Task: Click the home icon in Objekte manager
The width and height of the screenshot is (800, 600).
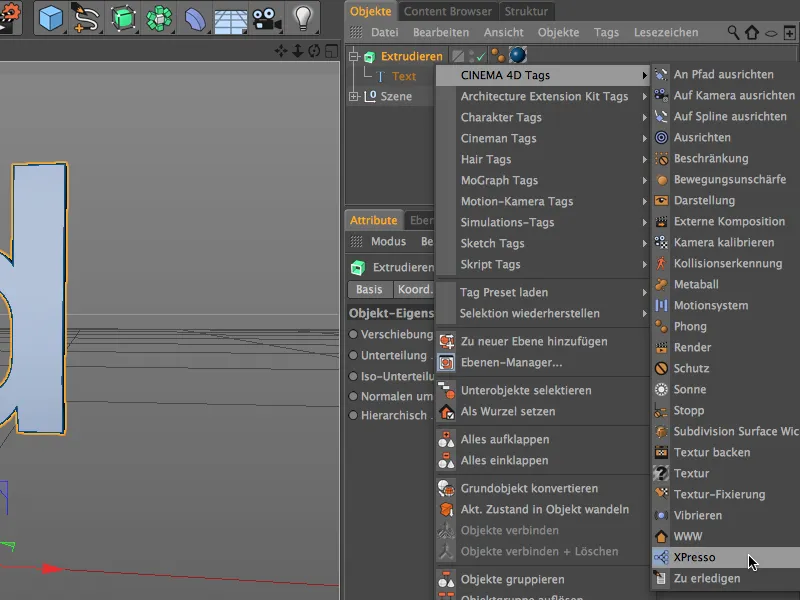Action: tap(752, 33)
